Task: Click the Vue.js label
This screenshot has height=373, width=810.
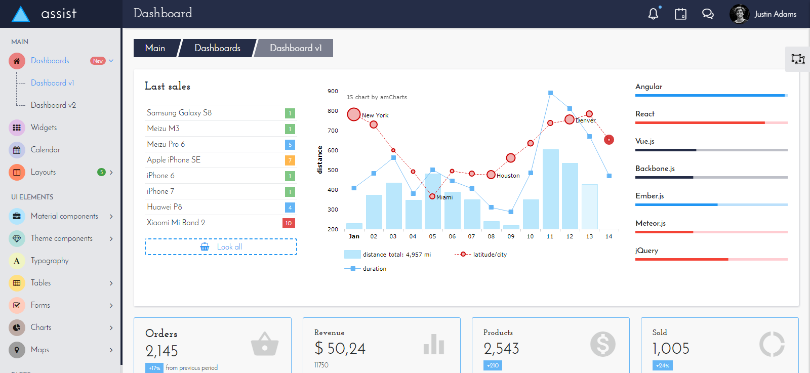Action: click(x=645, y=141)
